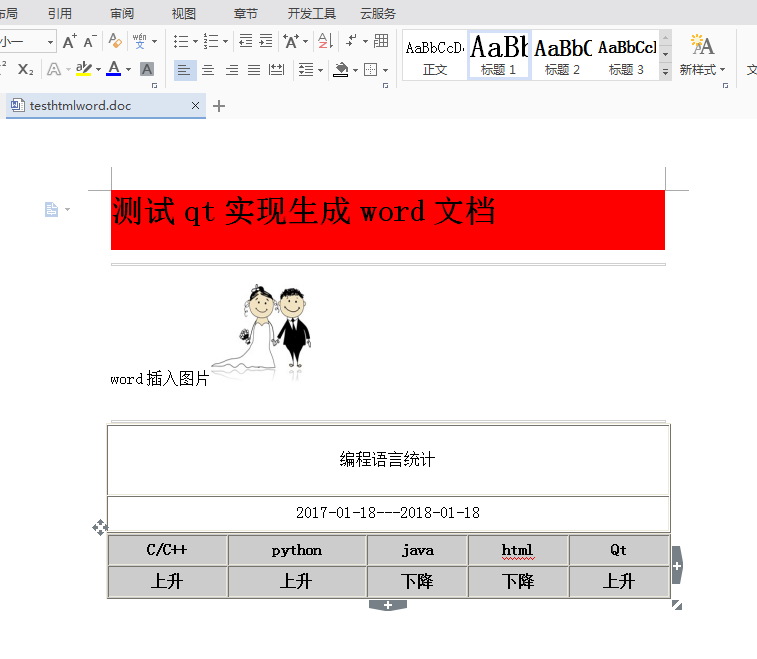This screenshot has width=757, height=659.
Task: Apply bullet list formatting
Action: coord(181,41)
